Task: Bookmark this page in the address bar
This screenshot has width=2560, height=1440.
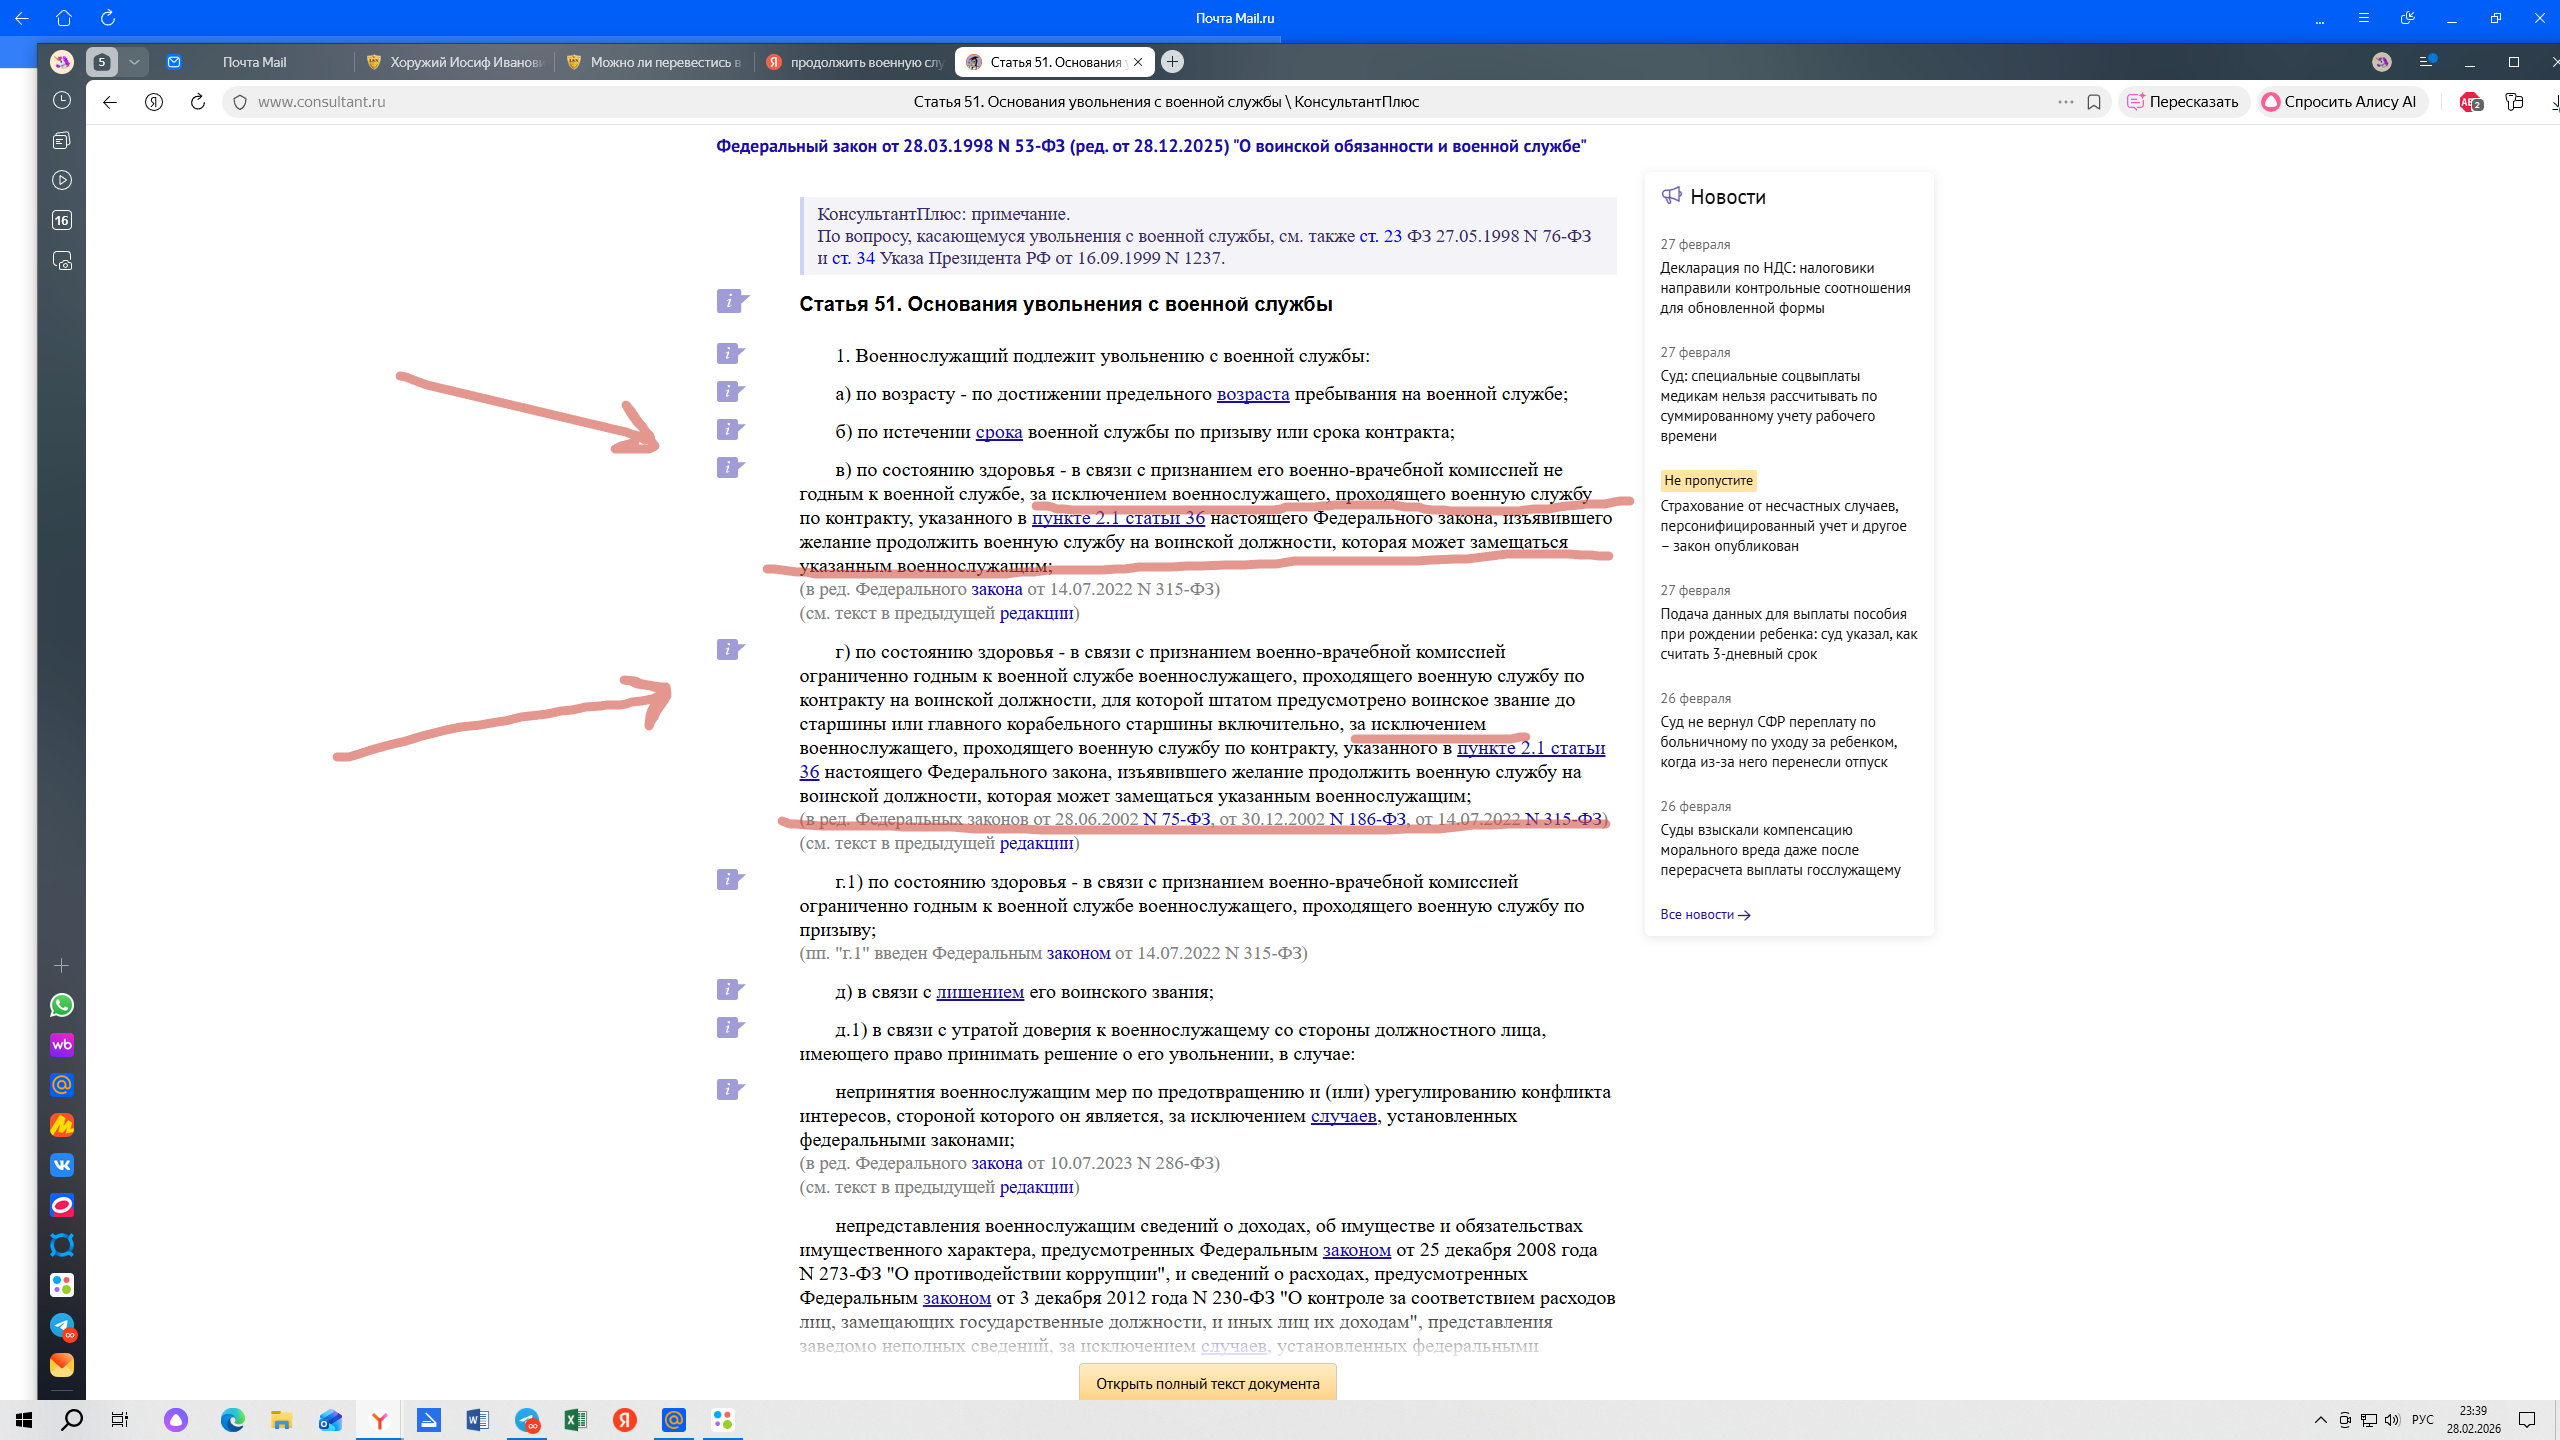Action: [x=2094, y=102]
